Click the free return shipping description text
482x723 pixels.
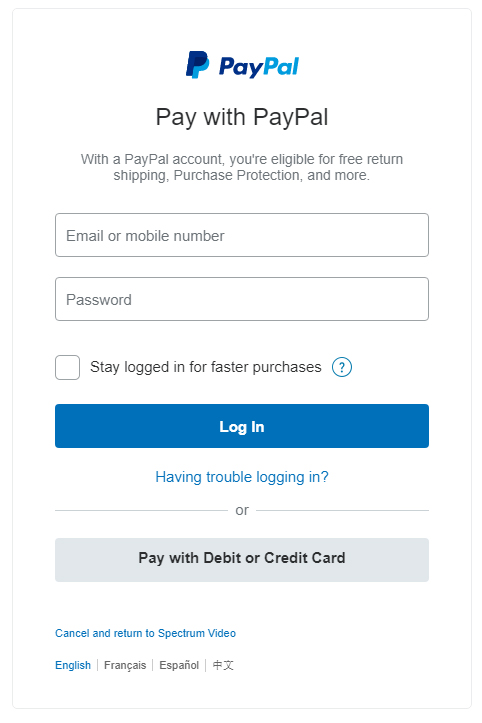242,167
